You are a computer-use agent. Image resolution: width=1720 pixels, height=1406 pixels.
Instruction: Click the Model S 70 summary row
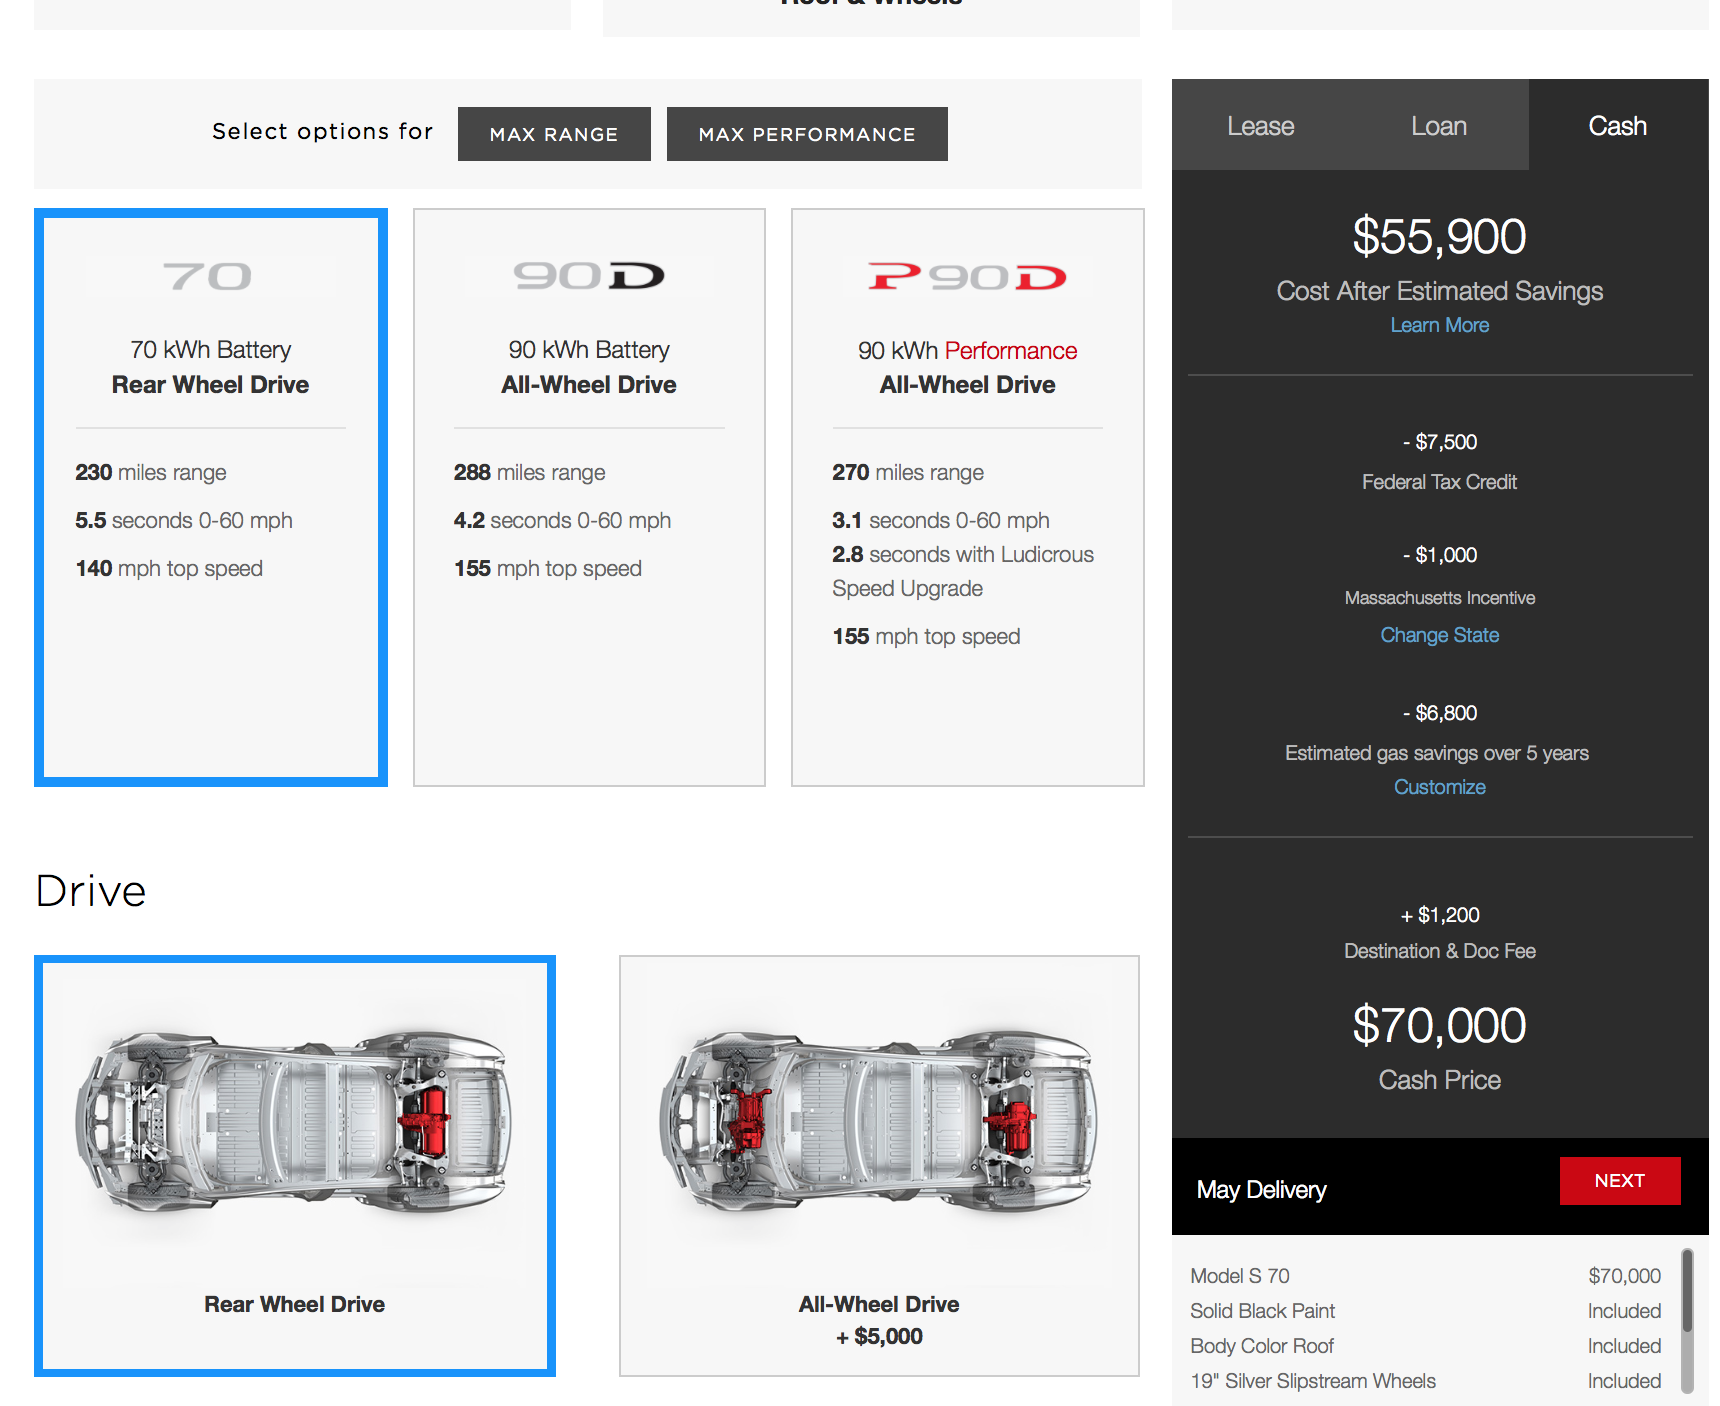(1426, 1276)
